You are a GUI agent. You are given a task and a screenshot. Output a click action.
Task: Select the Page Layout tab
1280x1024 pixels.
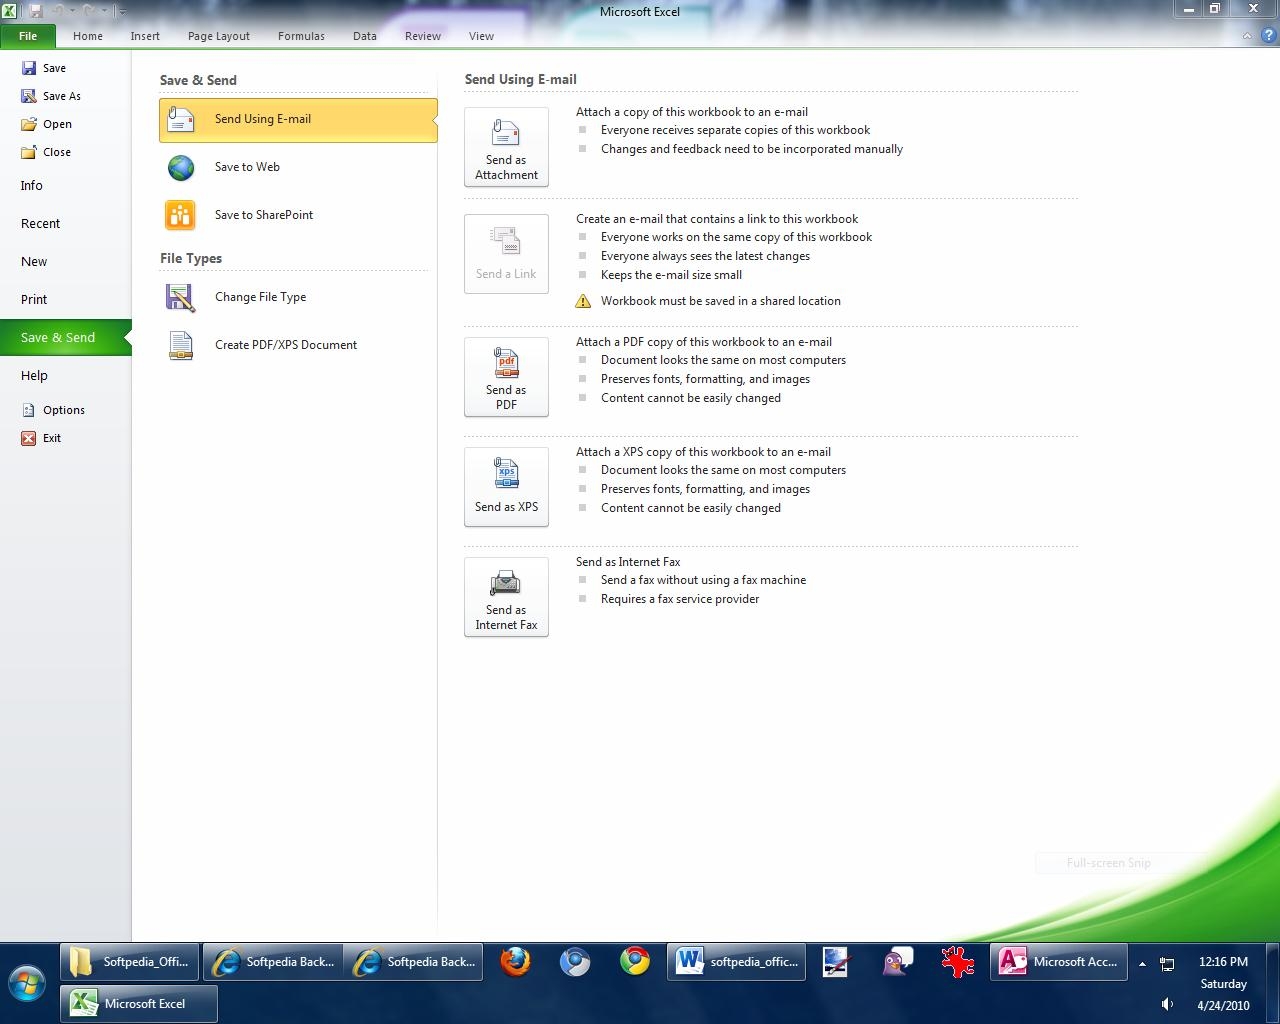(219, 36)
